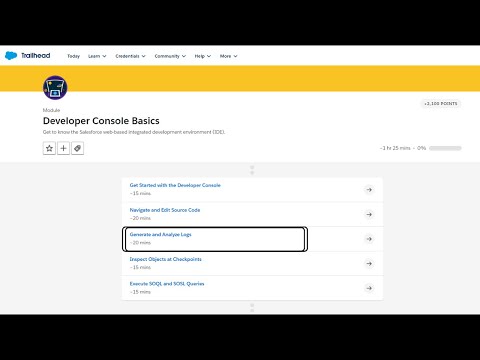The height and width of the screenshot is (360, 480).
Task: Click arrow icon for Inspect Objects unit
Action: pyautogui.click(x=369, y=264)
